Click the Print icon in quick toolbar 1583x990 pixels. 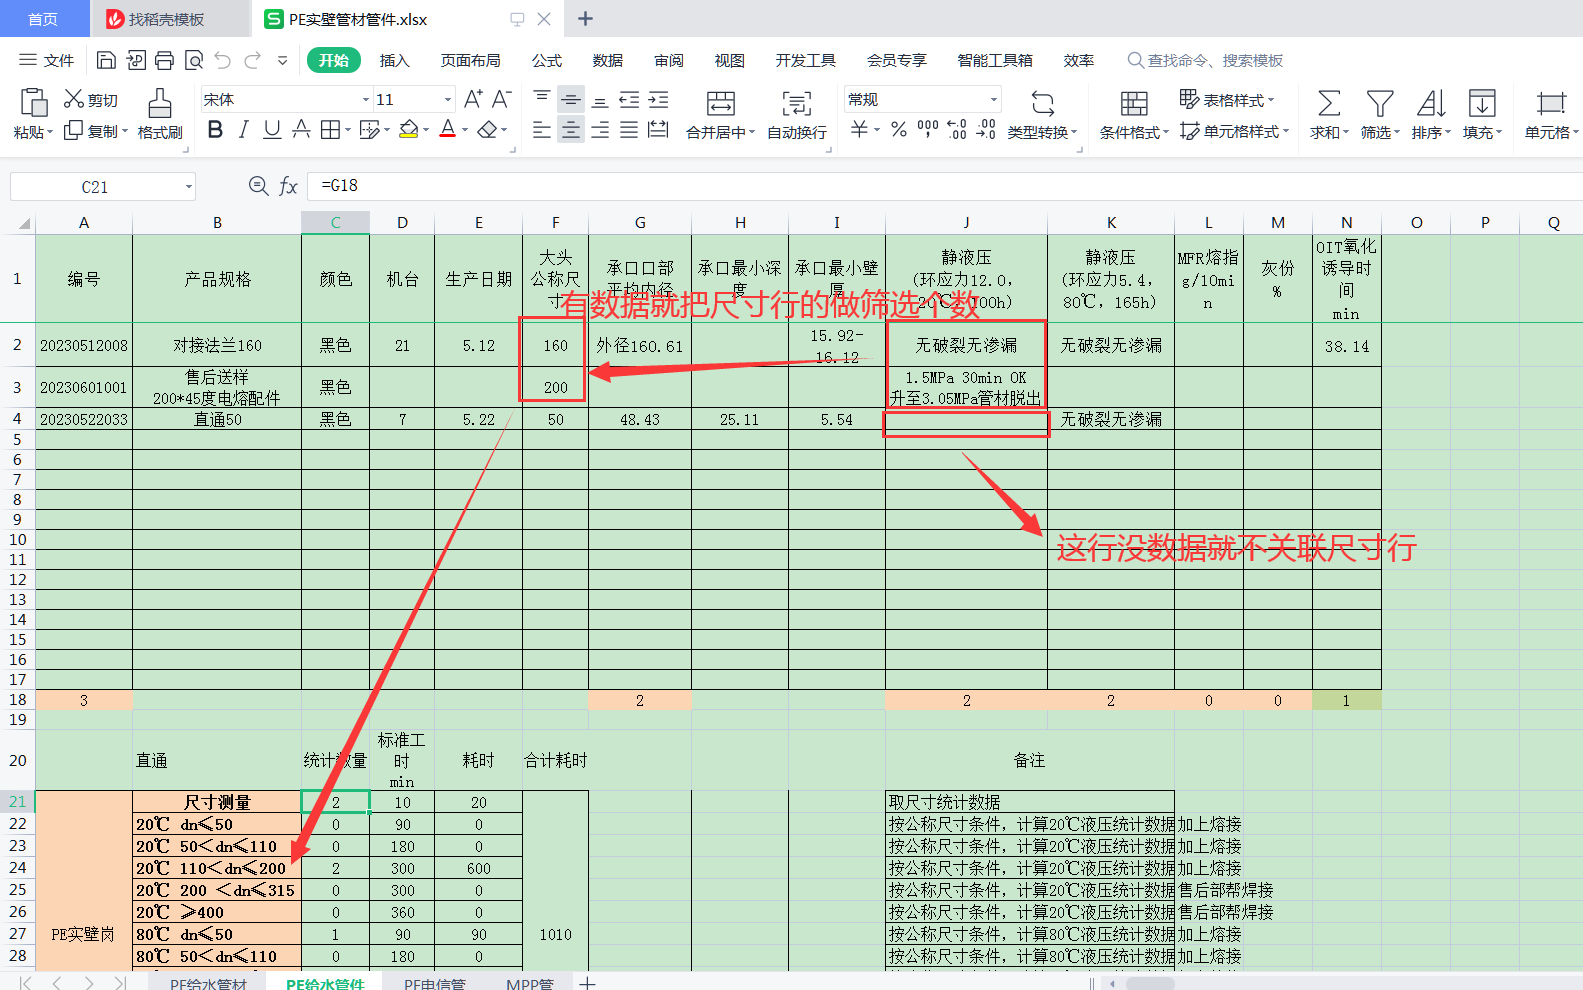(x=165, y=60)
